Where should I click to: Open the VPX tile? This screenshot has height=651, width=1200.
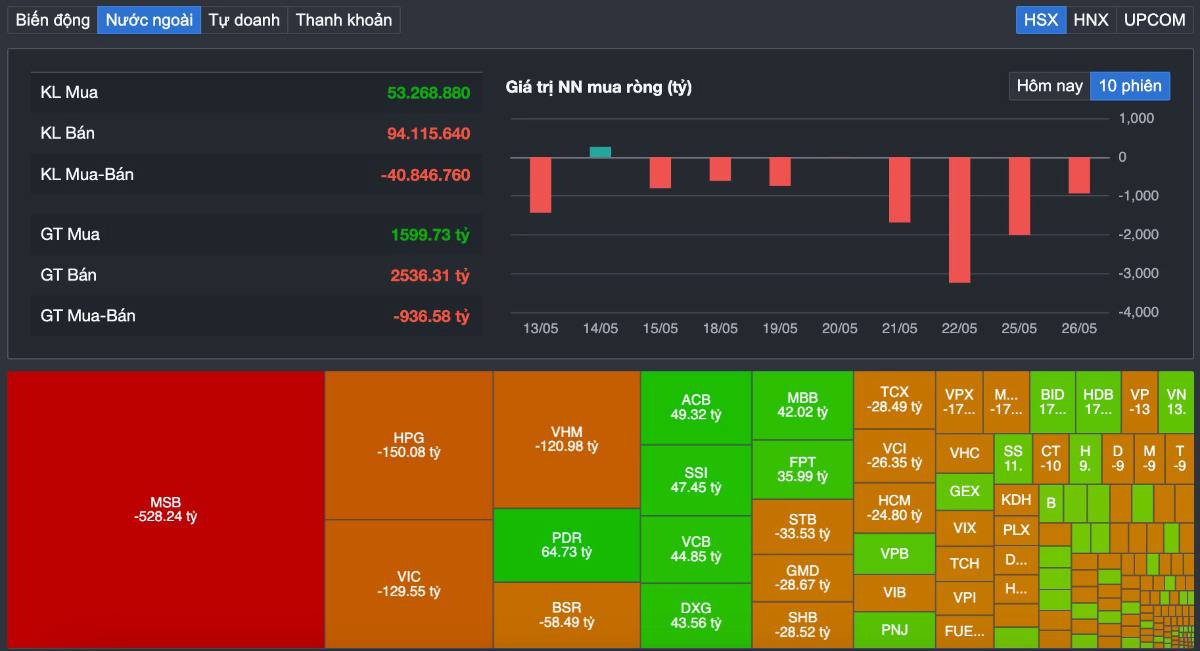(959, 402)
